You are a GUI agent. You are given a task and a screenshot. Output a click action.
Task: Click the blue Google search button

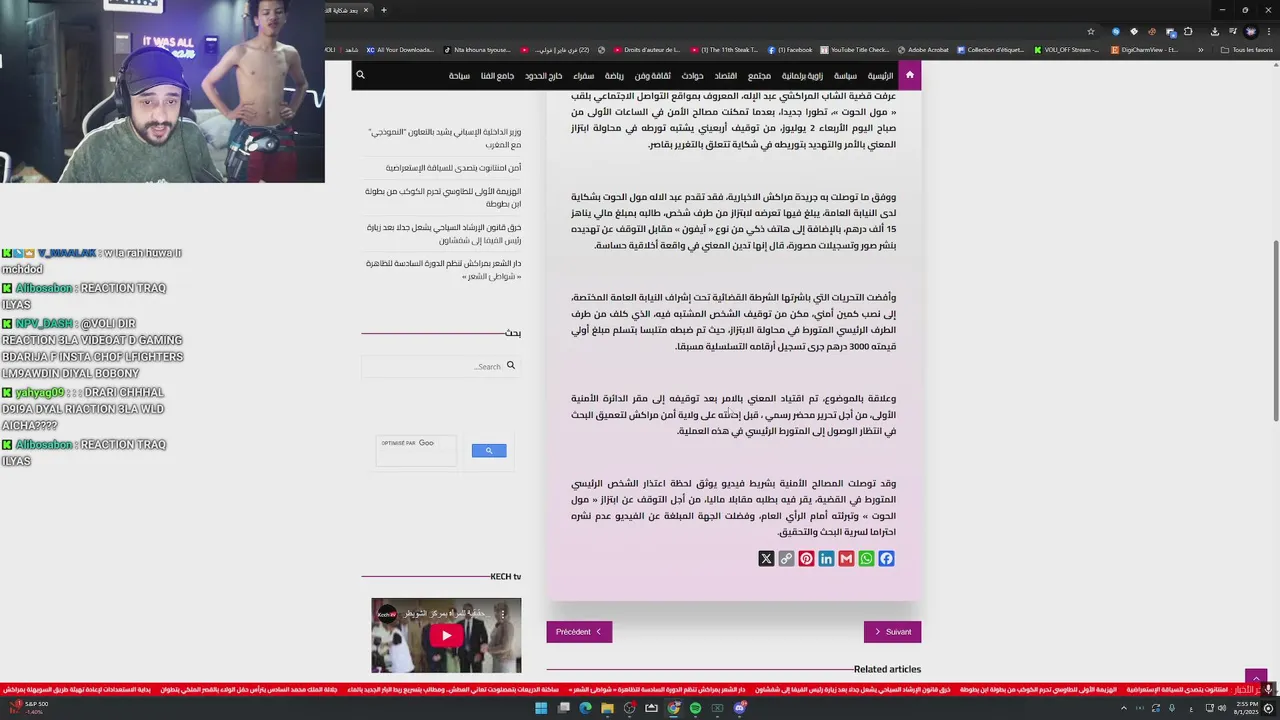click(x=489, y=451)
